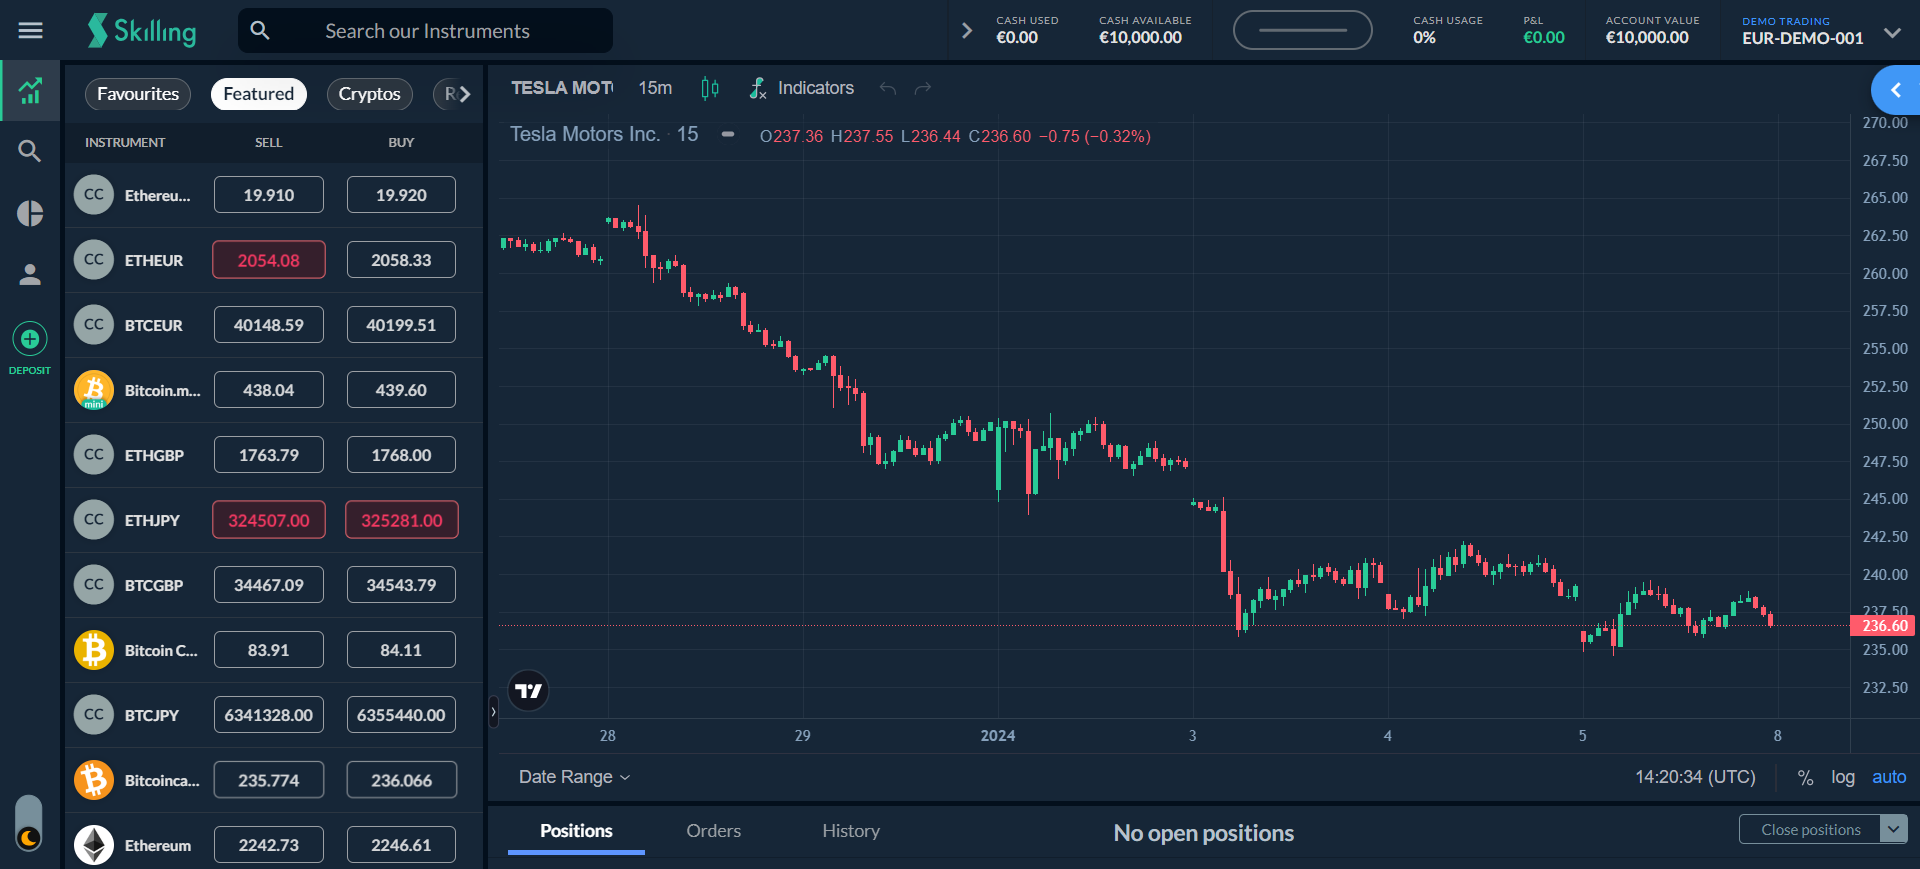The height and width of the screenshot is (869, 1920).
Task: Click the TradingView logo on chart
Action: coord(528,691)
